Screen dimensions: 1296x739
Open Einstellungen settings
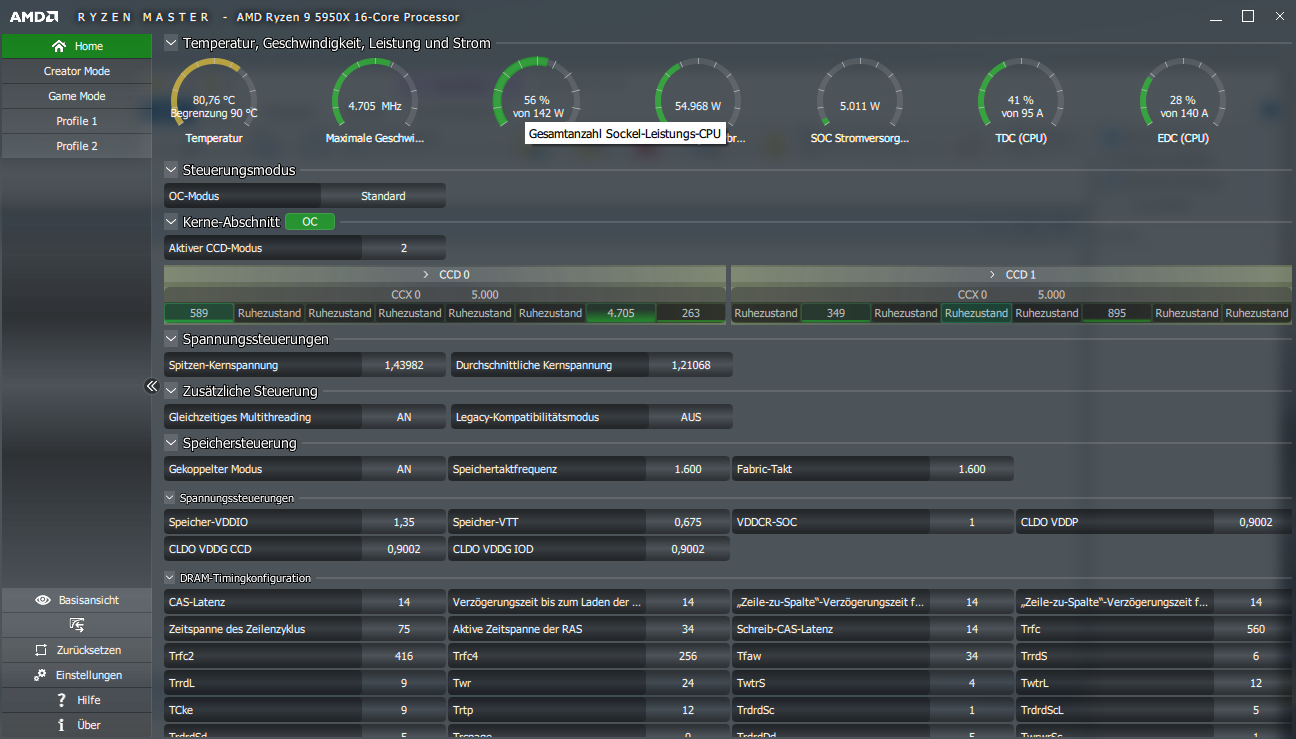point(76,675)
